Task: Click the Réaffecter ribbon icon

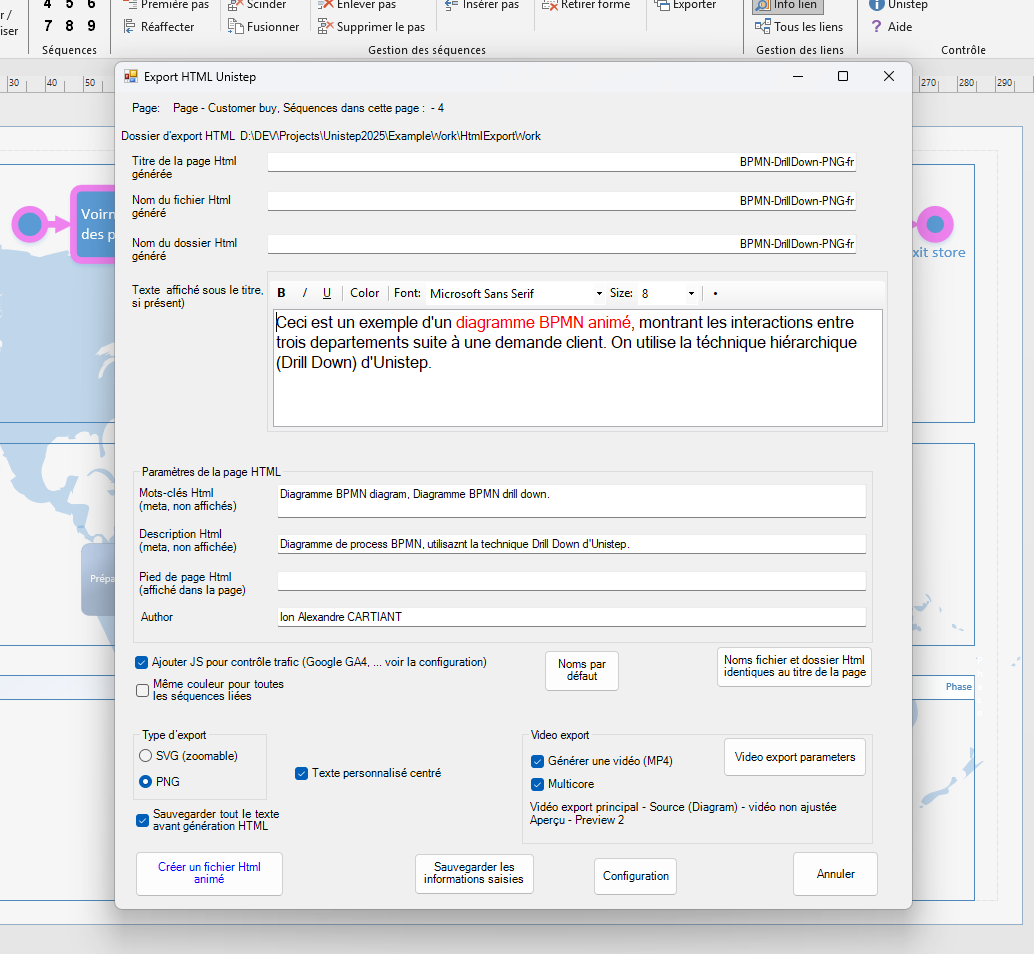Action: (132, 27)
